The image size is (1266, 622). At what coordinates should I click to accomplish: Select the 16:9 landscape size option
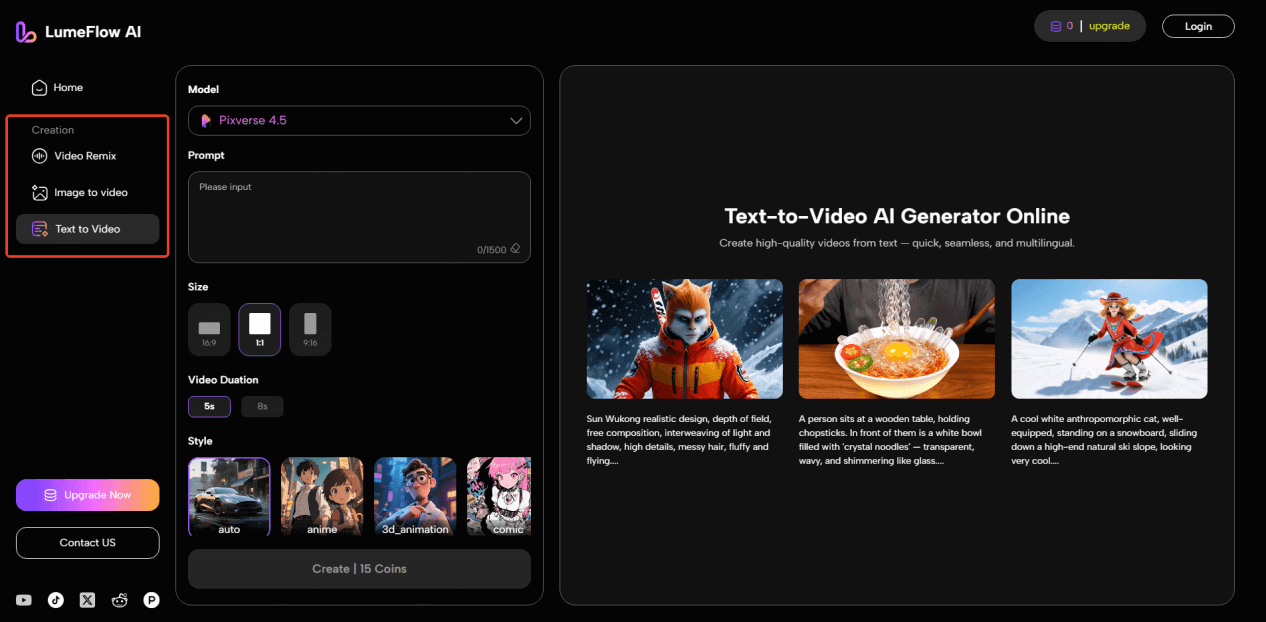[209, 330]
